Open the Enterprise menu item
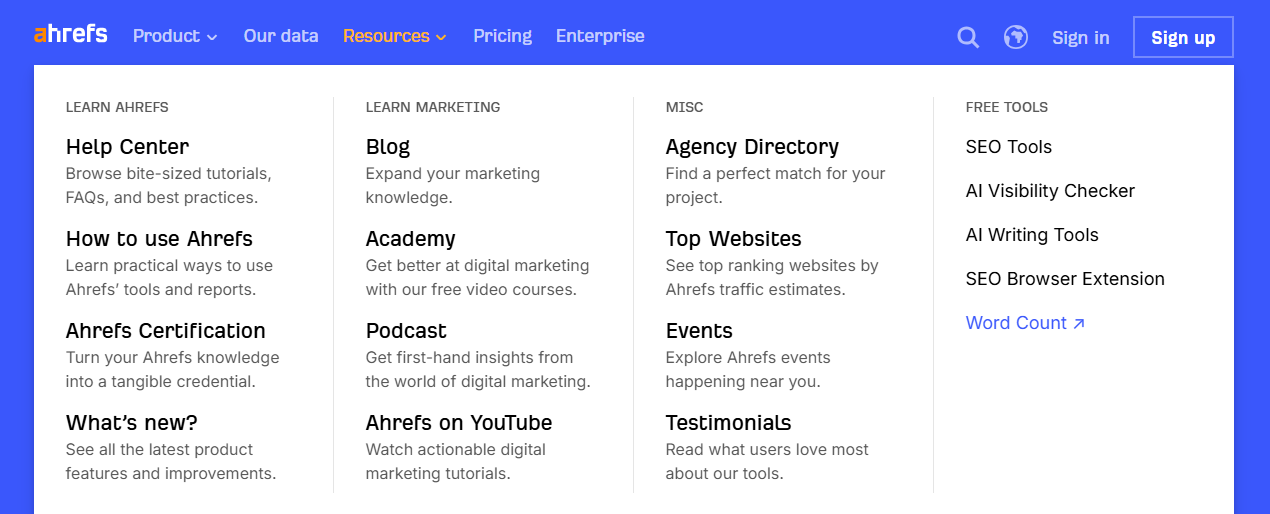The image size is (1270, 514). click(x=600, y=36)
